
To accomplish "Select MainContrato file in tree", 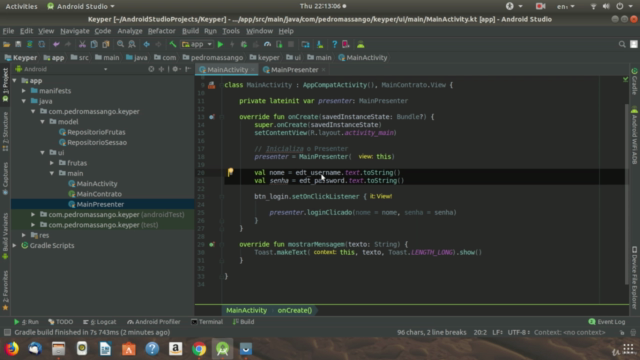I will coord(99,194).
